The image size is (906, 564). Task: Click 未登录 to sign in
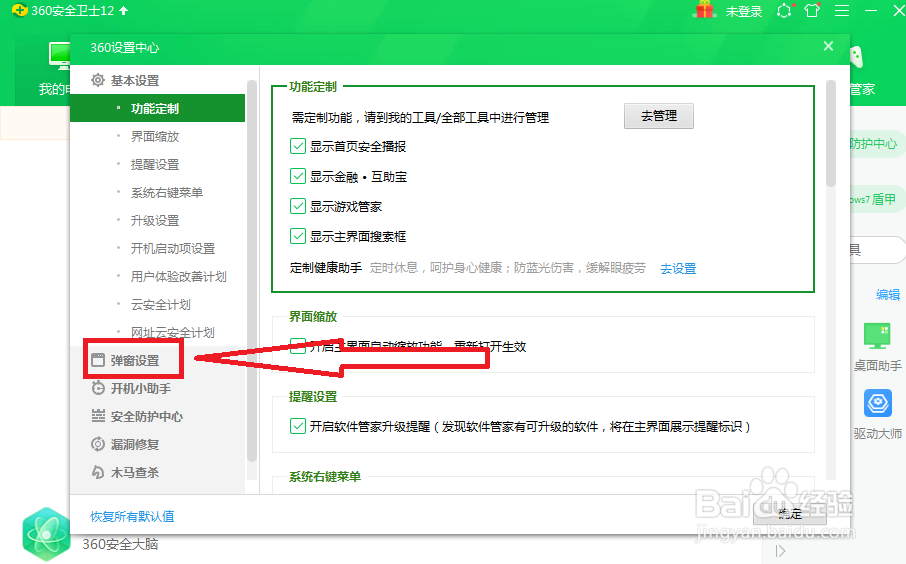[744, 12]
